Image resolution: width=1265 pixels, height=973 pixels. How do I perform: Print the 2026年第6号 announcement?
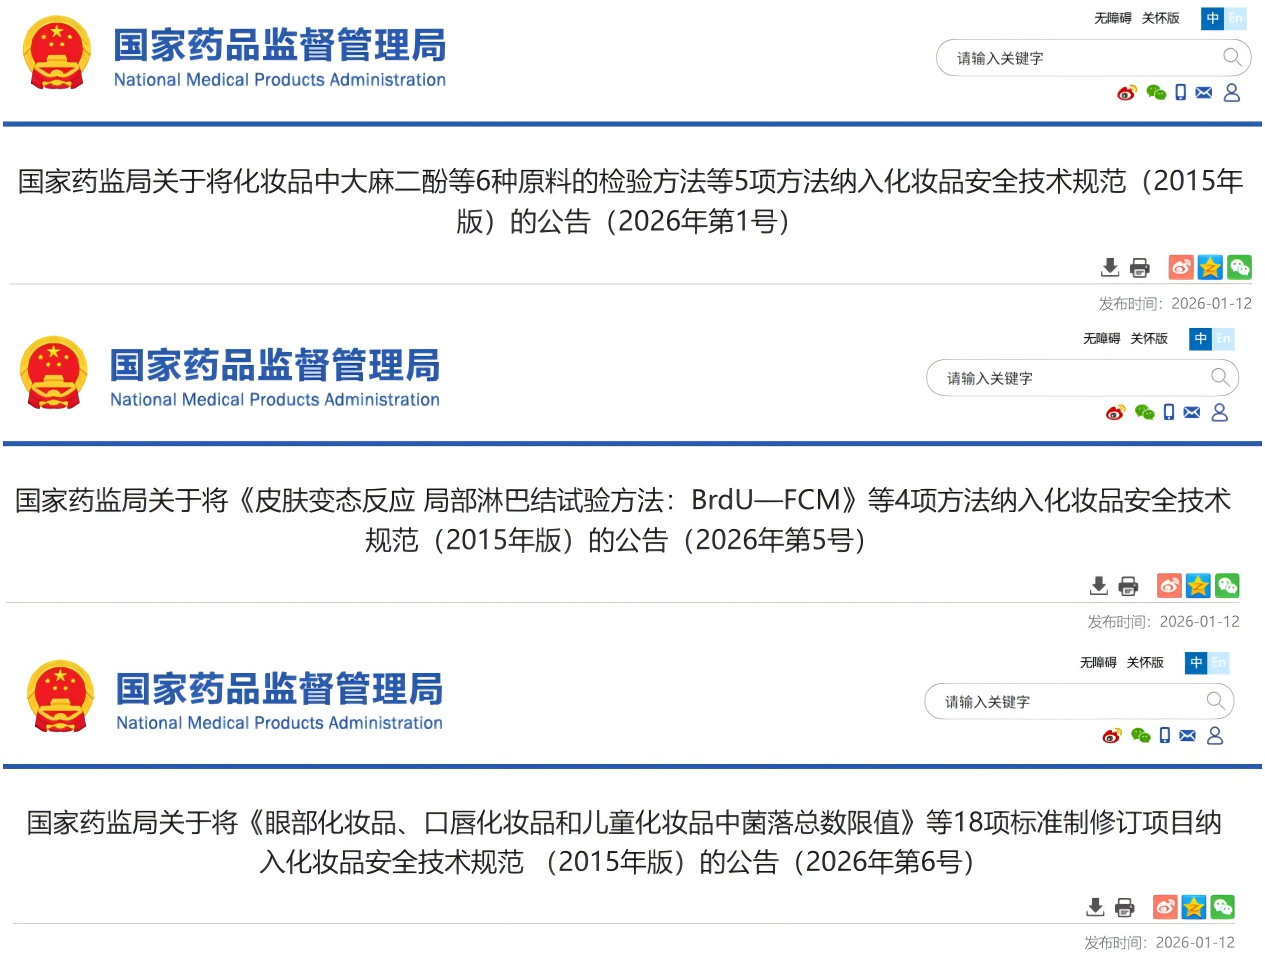click(x=1125, y=907)
